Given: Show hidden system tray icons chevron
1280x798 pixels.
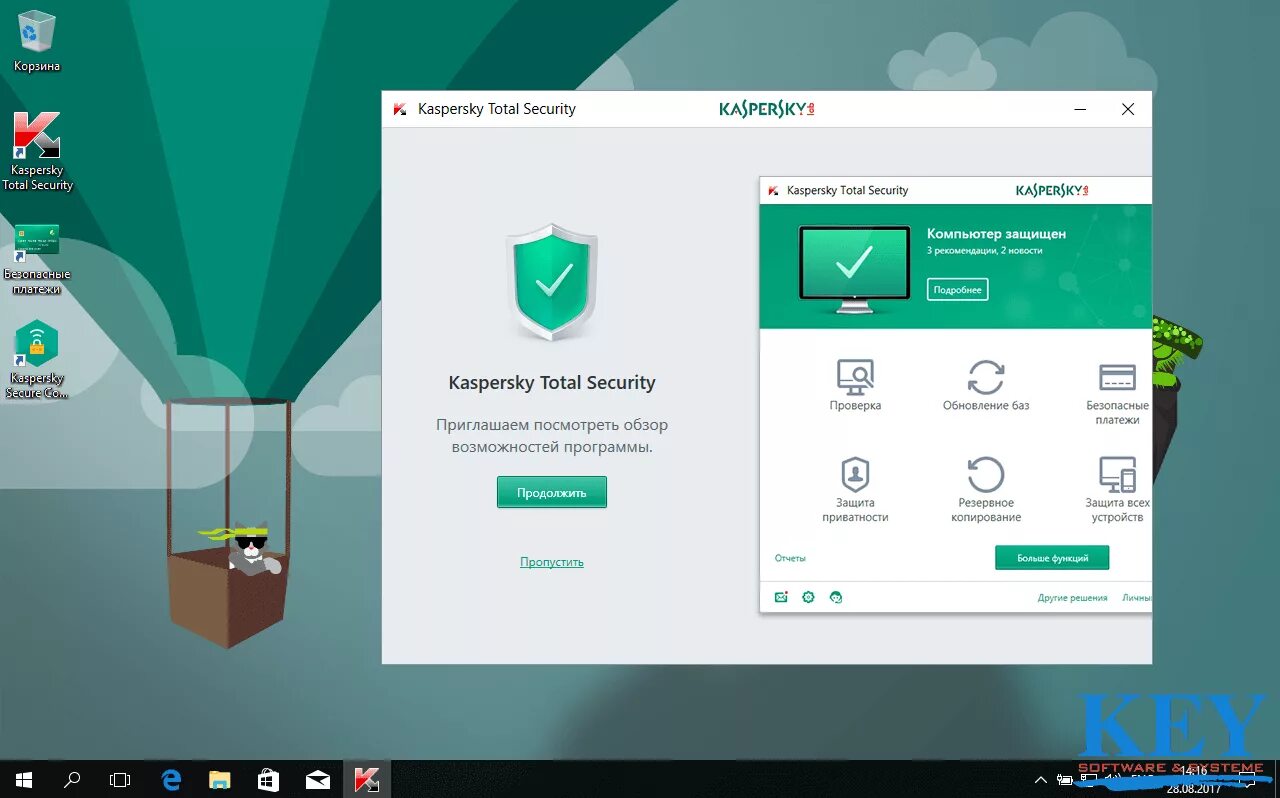Looking at the screenshot, I should pos(1040,779).
